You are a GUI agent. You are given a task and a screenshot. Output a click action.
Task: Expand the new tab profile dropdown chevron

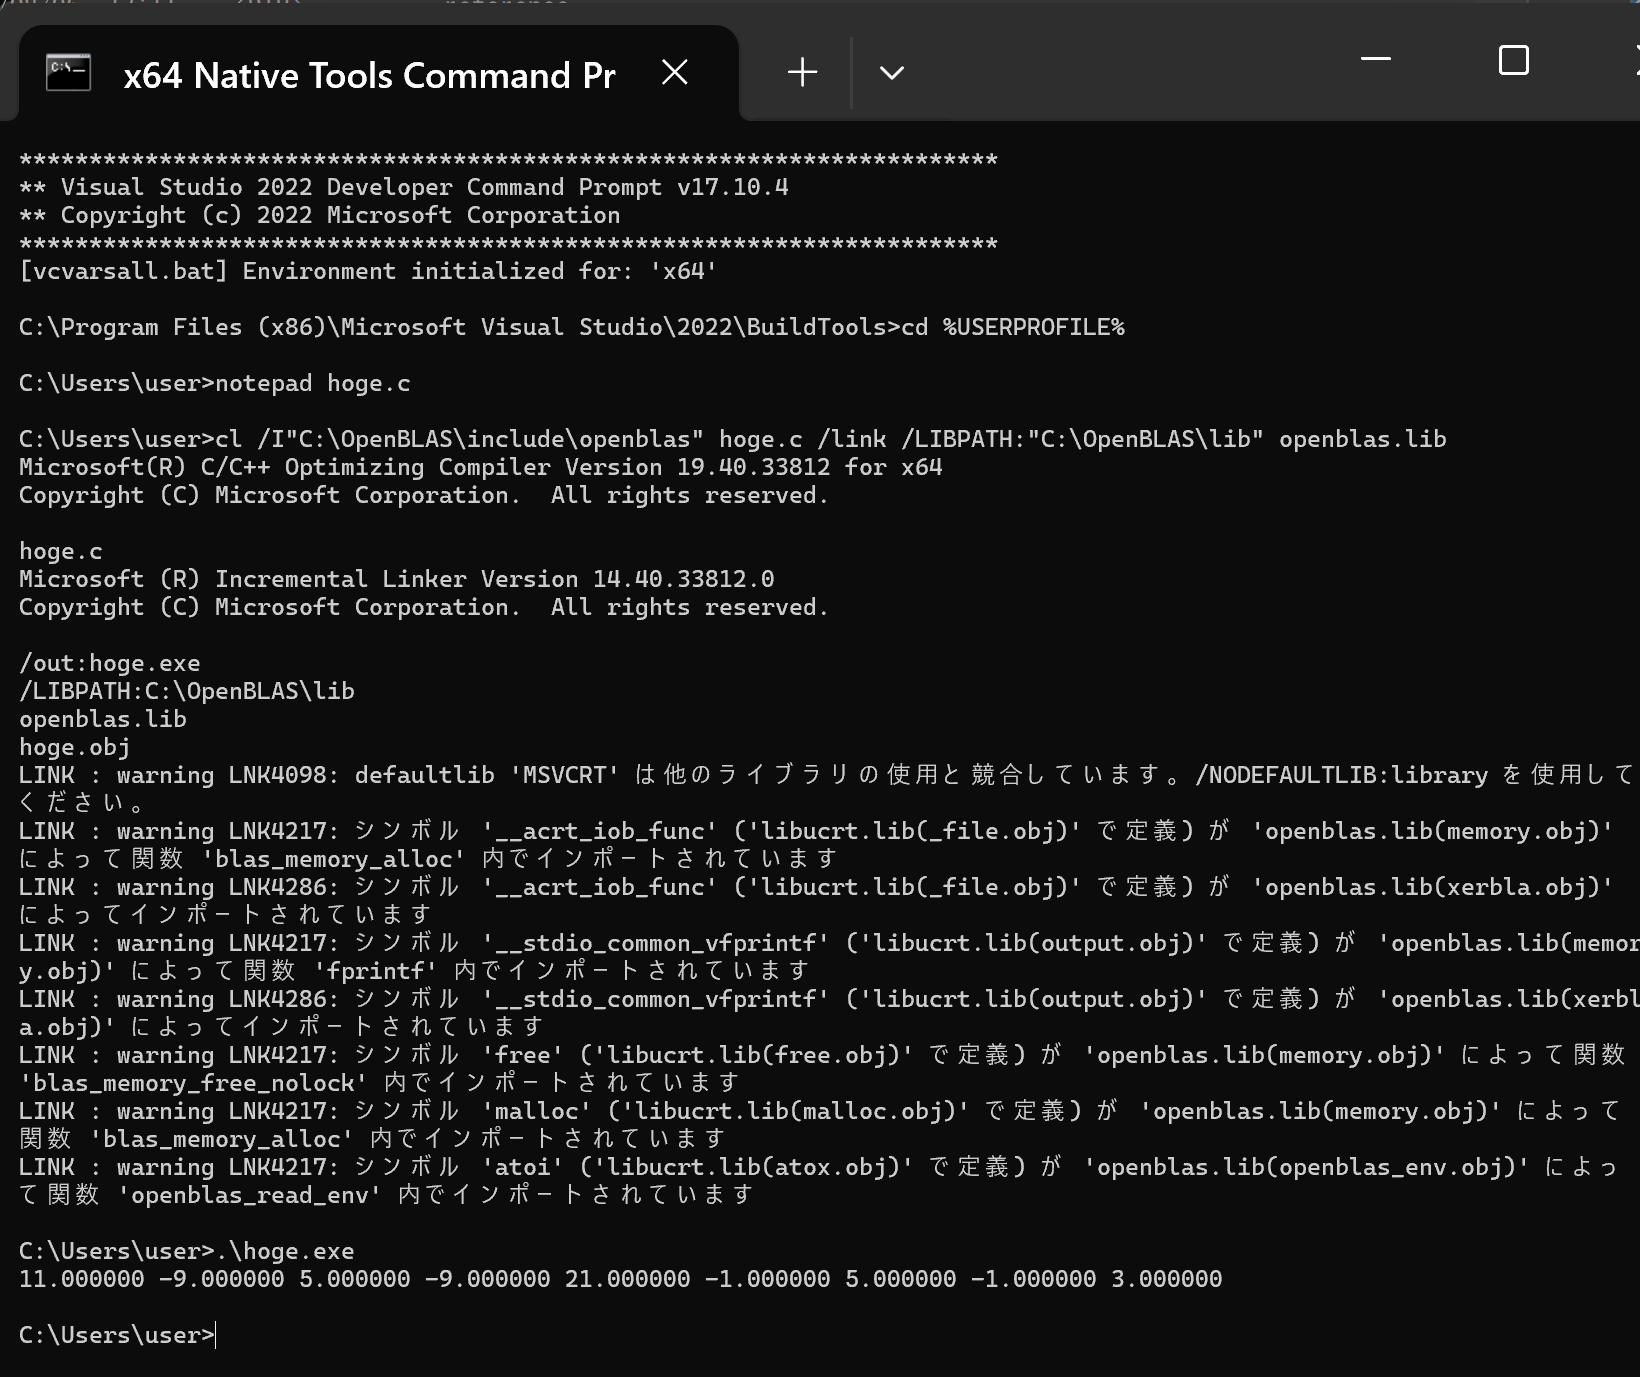click(891, 73)
